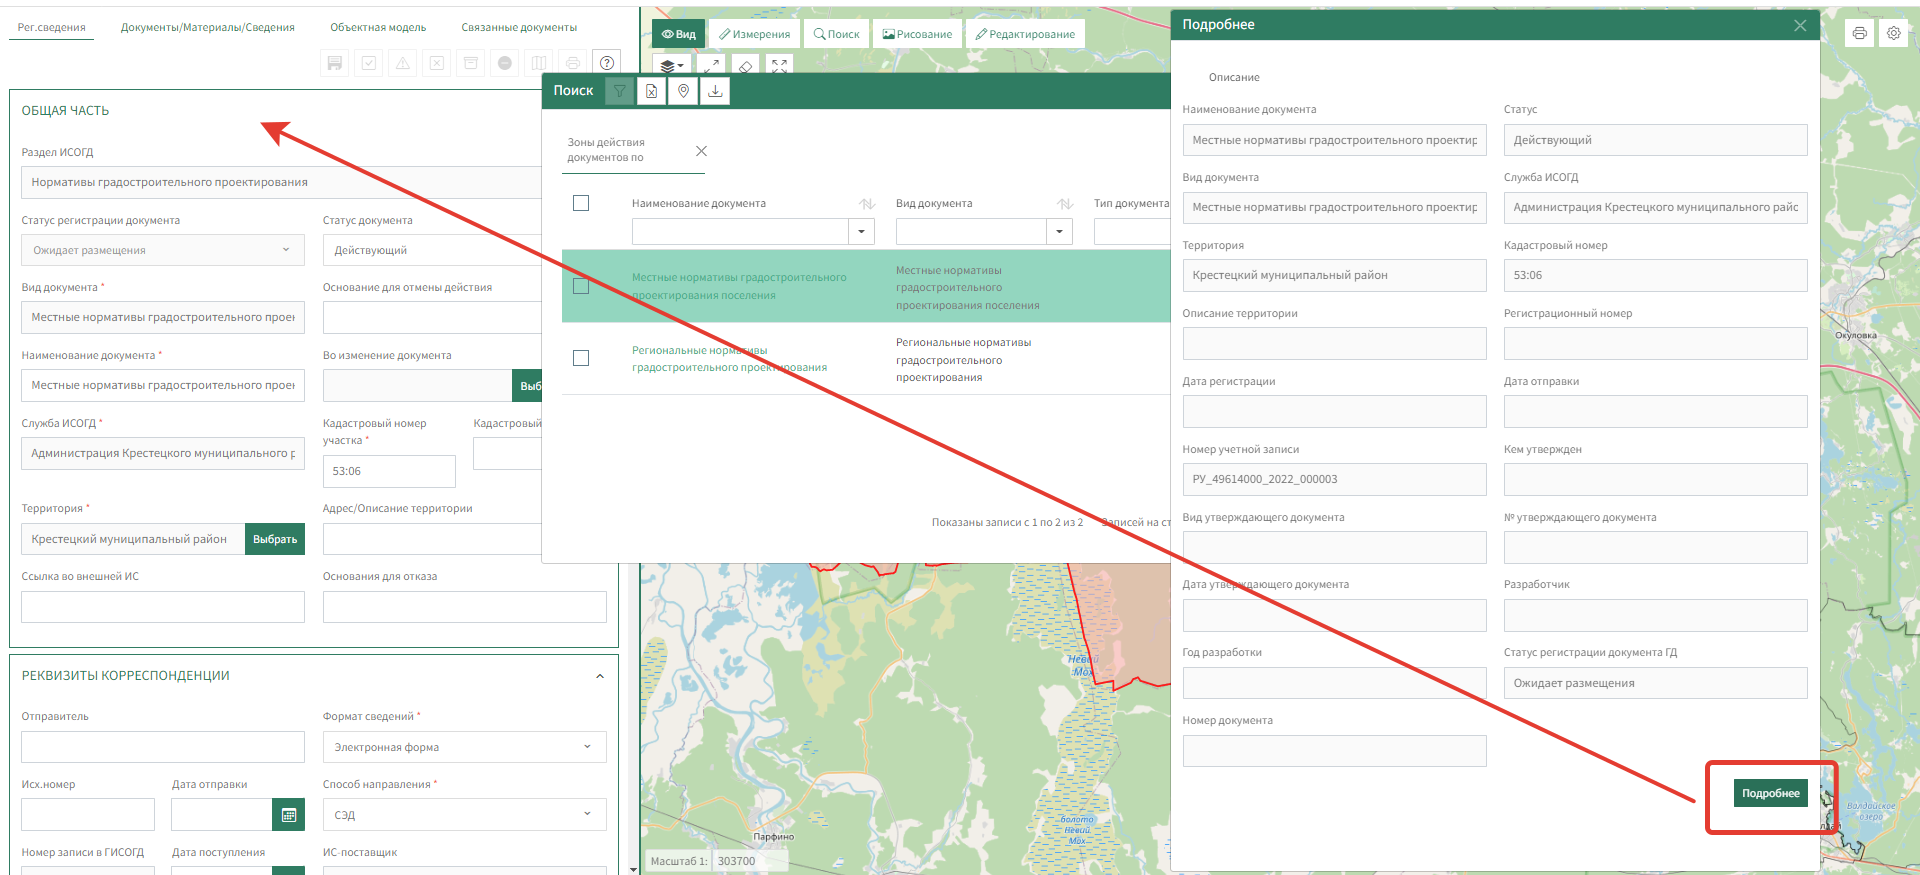Check the select-all checkbox in table header

pyautogui.click(x=581, y=203)
